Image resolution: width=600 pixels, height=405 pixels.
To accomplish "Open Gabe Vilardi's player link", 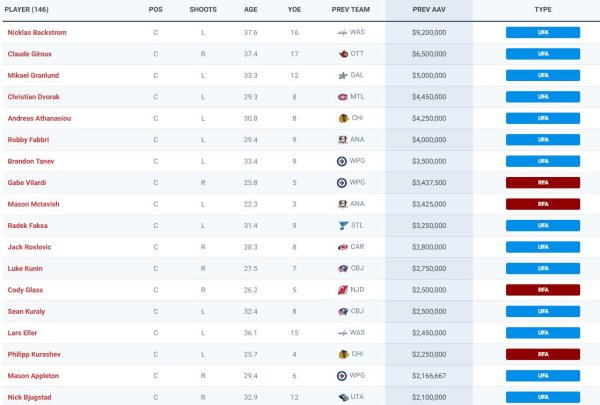I will [x=27, y=183].
